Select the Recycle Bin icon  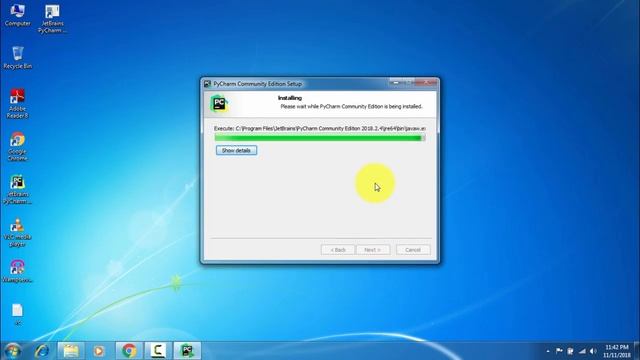coord(18,58)
